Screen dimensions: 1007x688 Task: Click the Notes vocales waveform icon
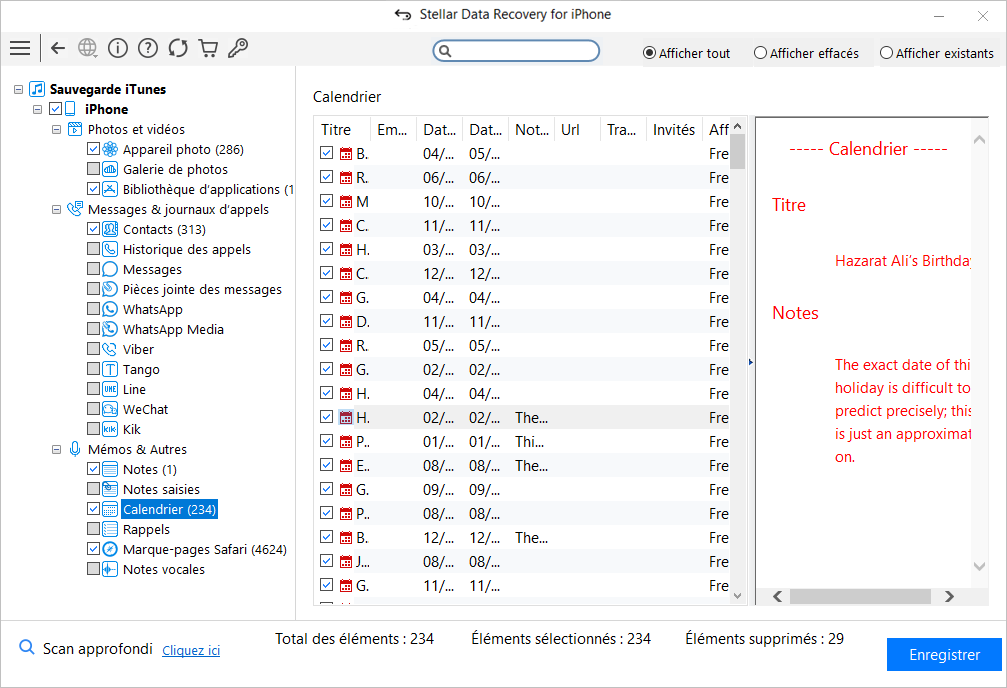click(x=110, y=569)
